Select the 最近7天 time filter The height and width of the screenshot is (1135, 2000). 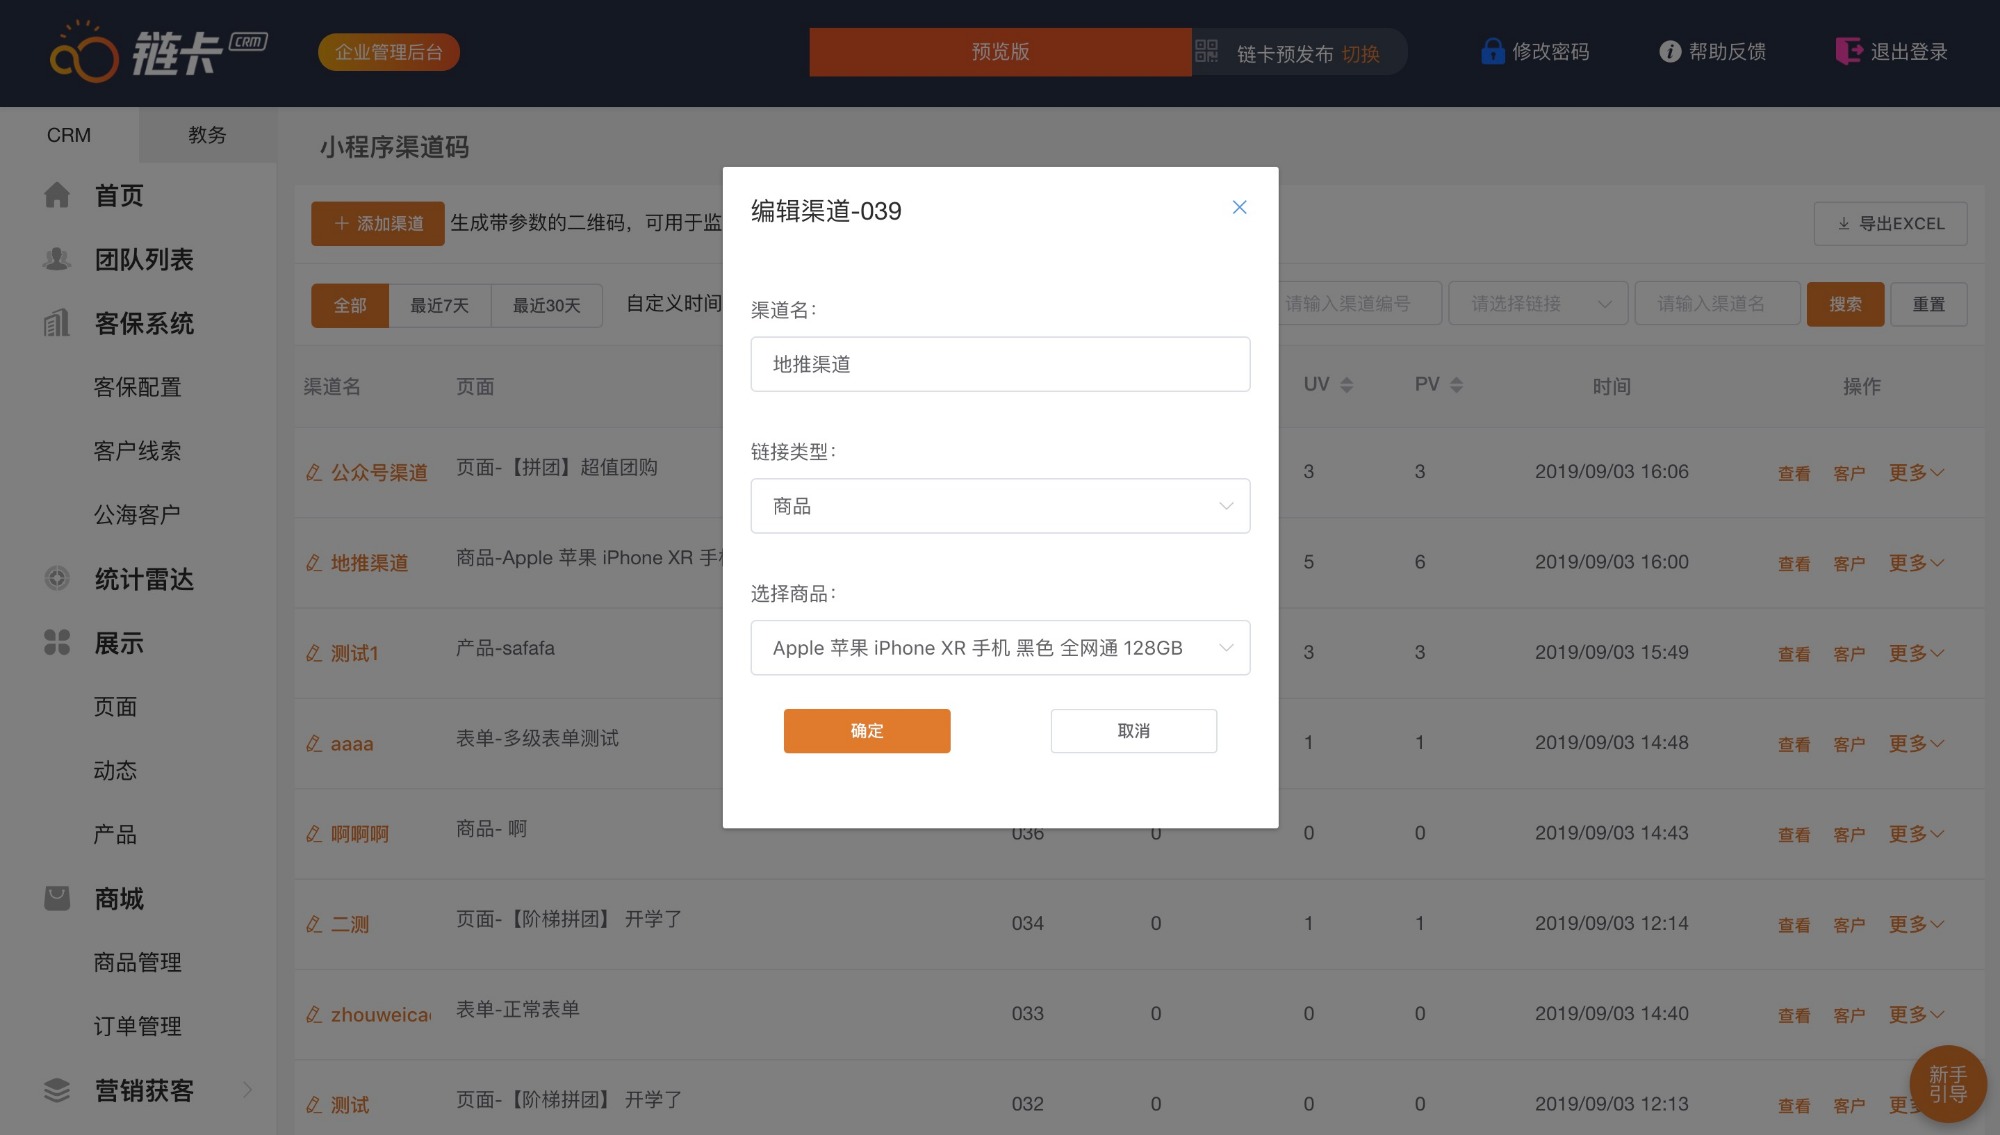coord(439,305)
